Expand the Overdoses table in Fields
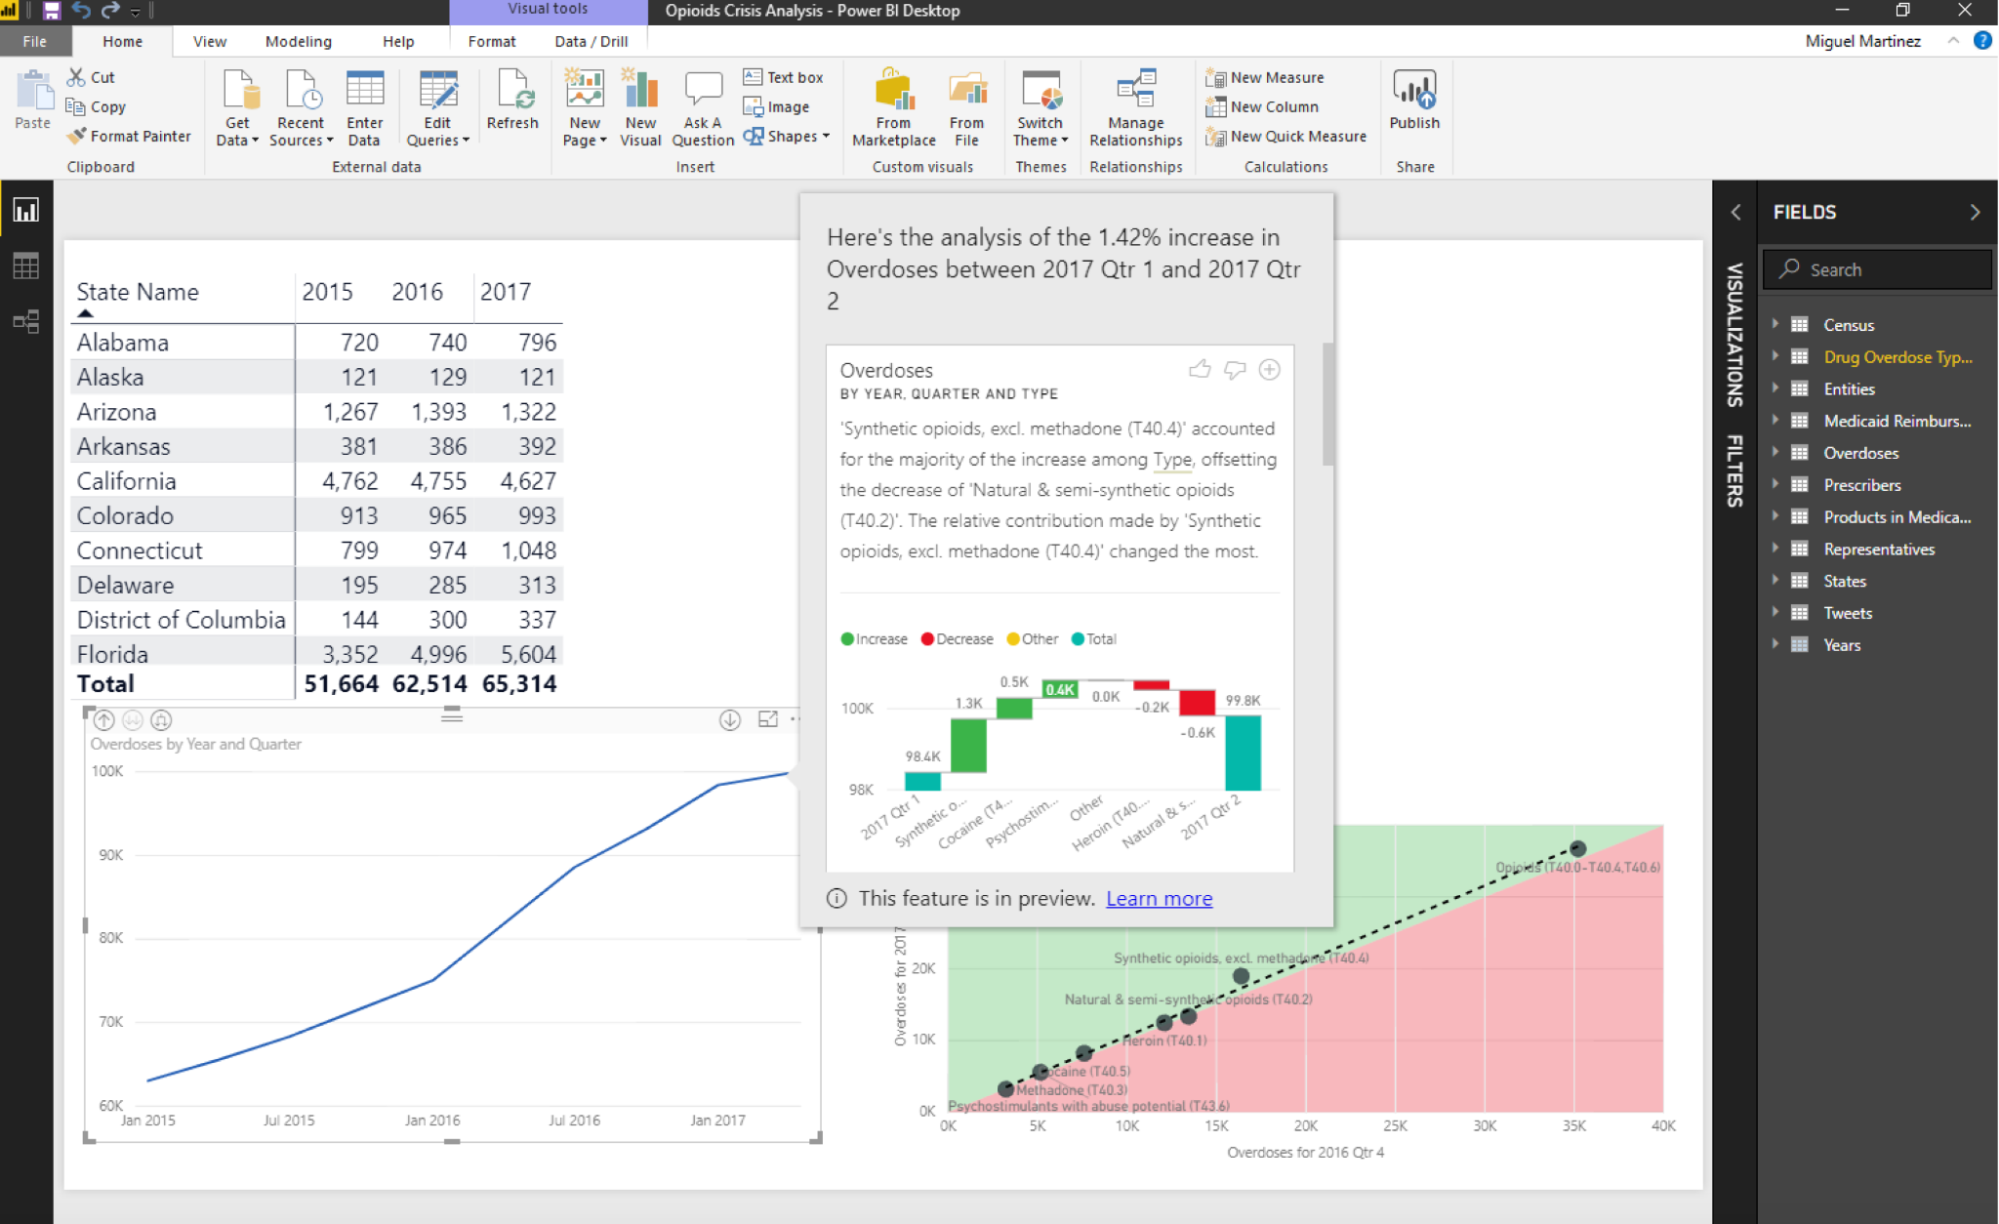 pos(1776,452)
